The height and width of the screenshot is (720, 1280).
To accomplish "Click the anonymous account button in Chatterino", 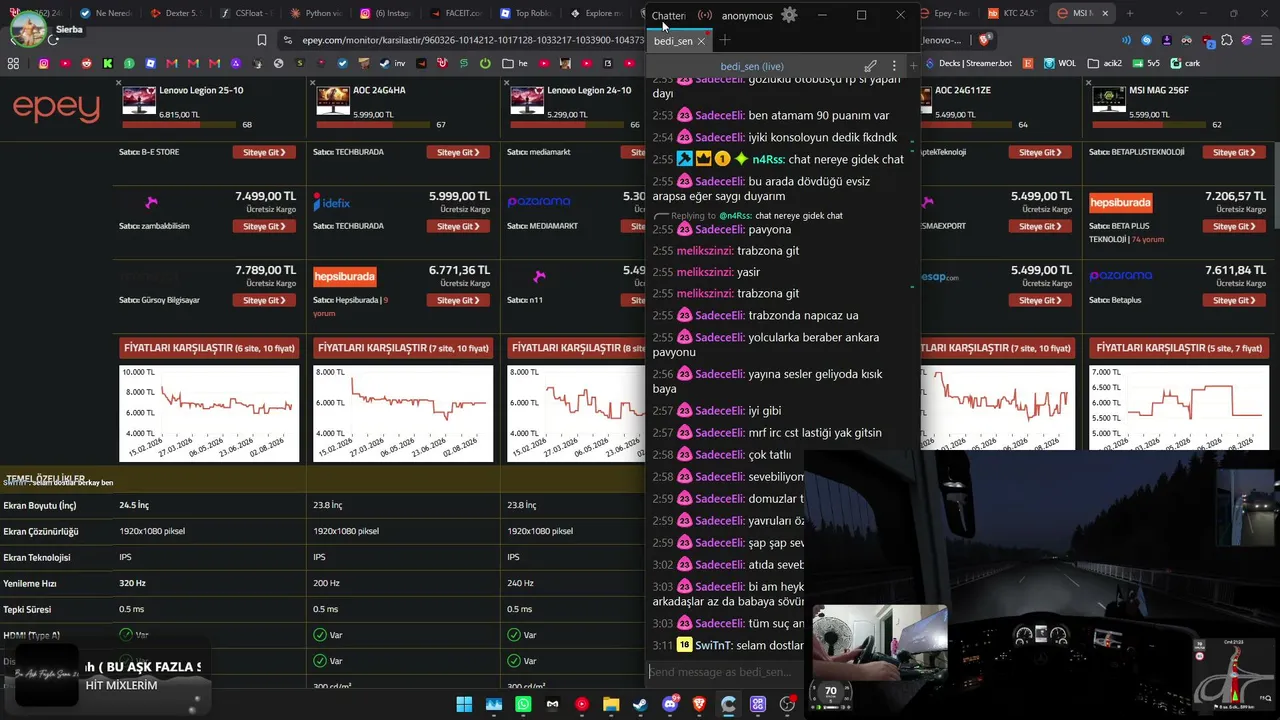I will [747, 16].
